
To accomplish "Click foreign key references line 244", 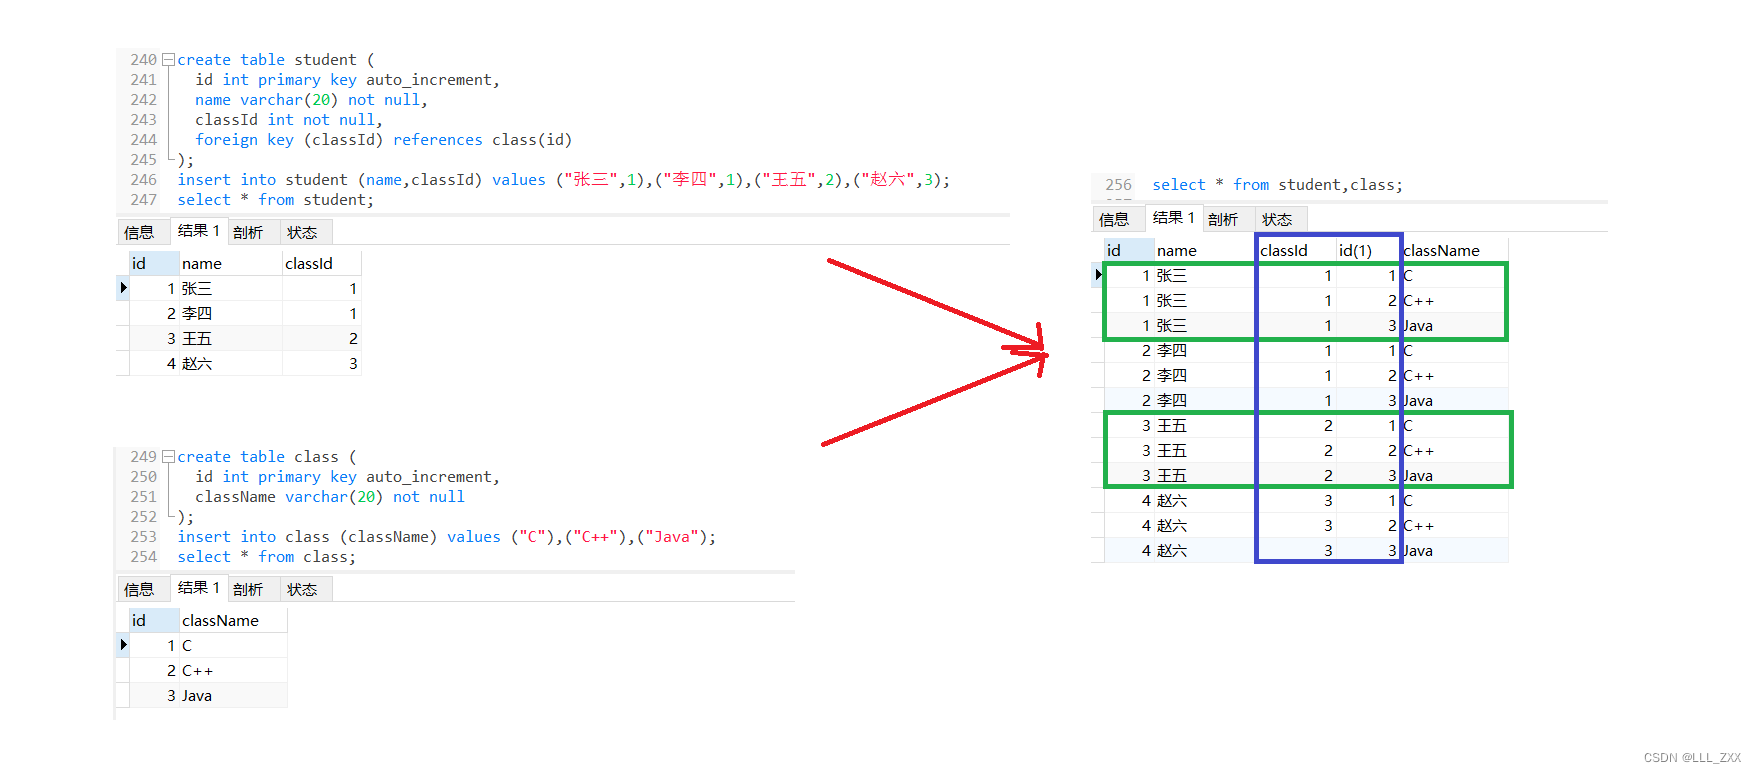I will pyautogui.click(x=384, y=140).
